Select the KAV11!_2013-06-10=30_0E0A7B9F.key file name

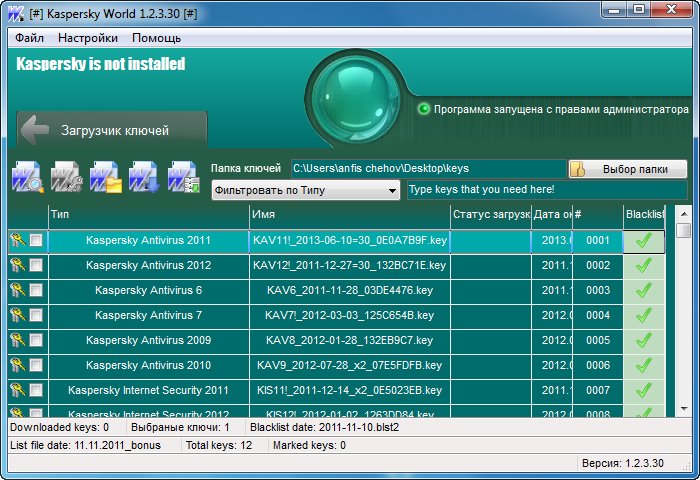click(350, 240)
